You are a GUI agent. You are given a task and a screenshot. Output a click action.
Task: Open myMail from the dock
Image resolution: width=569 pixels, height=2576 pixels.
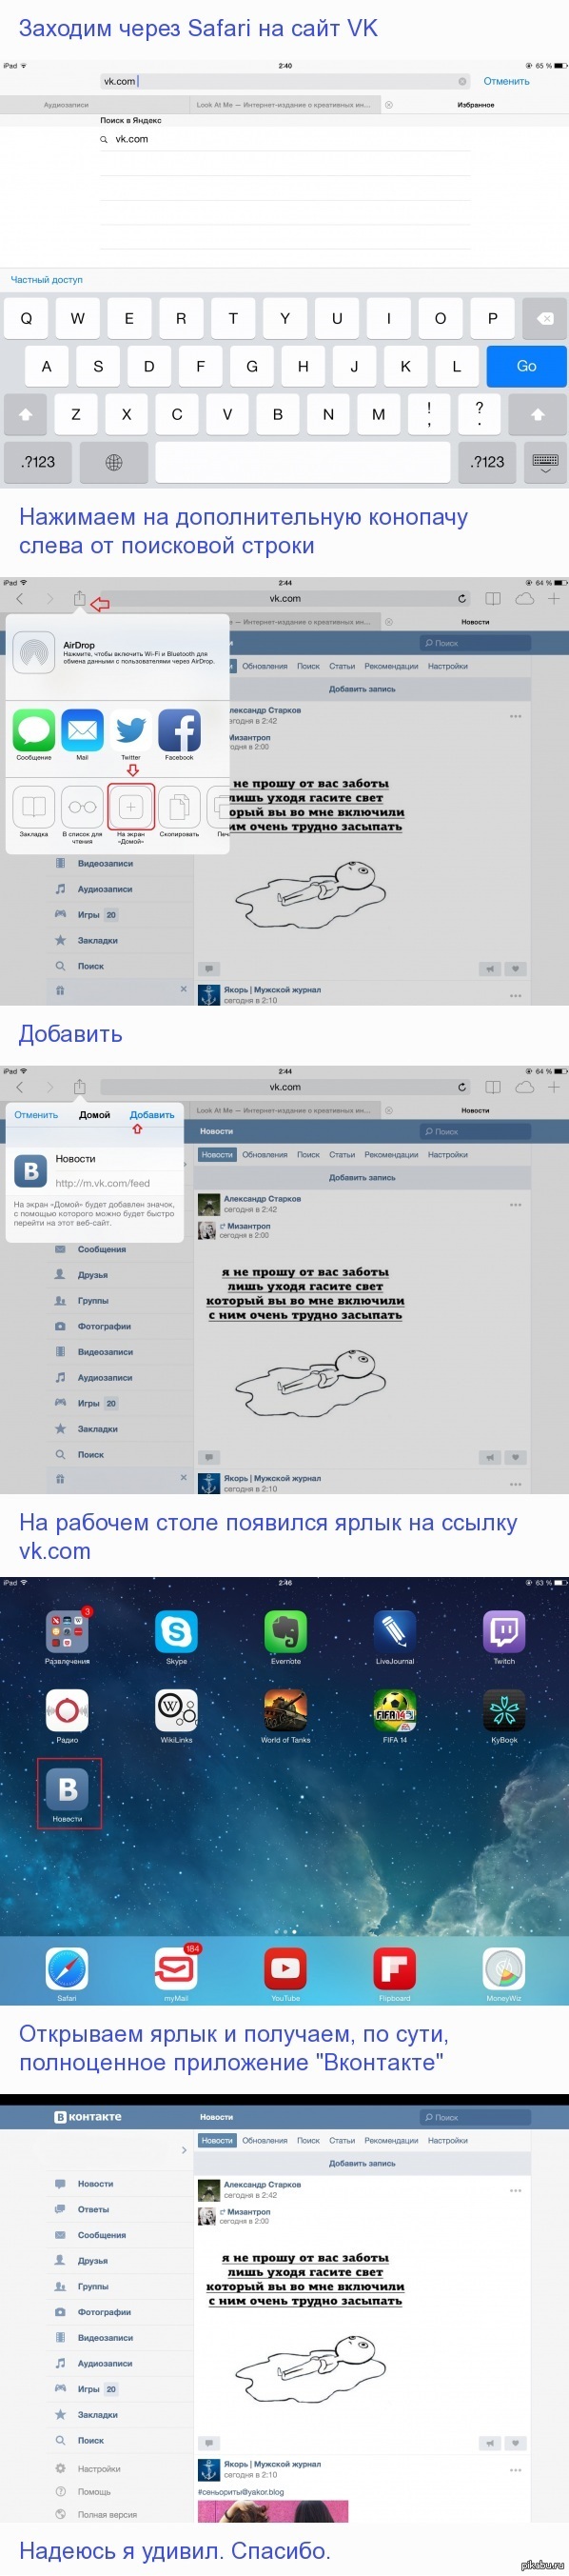tap(176, 1969)
